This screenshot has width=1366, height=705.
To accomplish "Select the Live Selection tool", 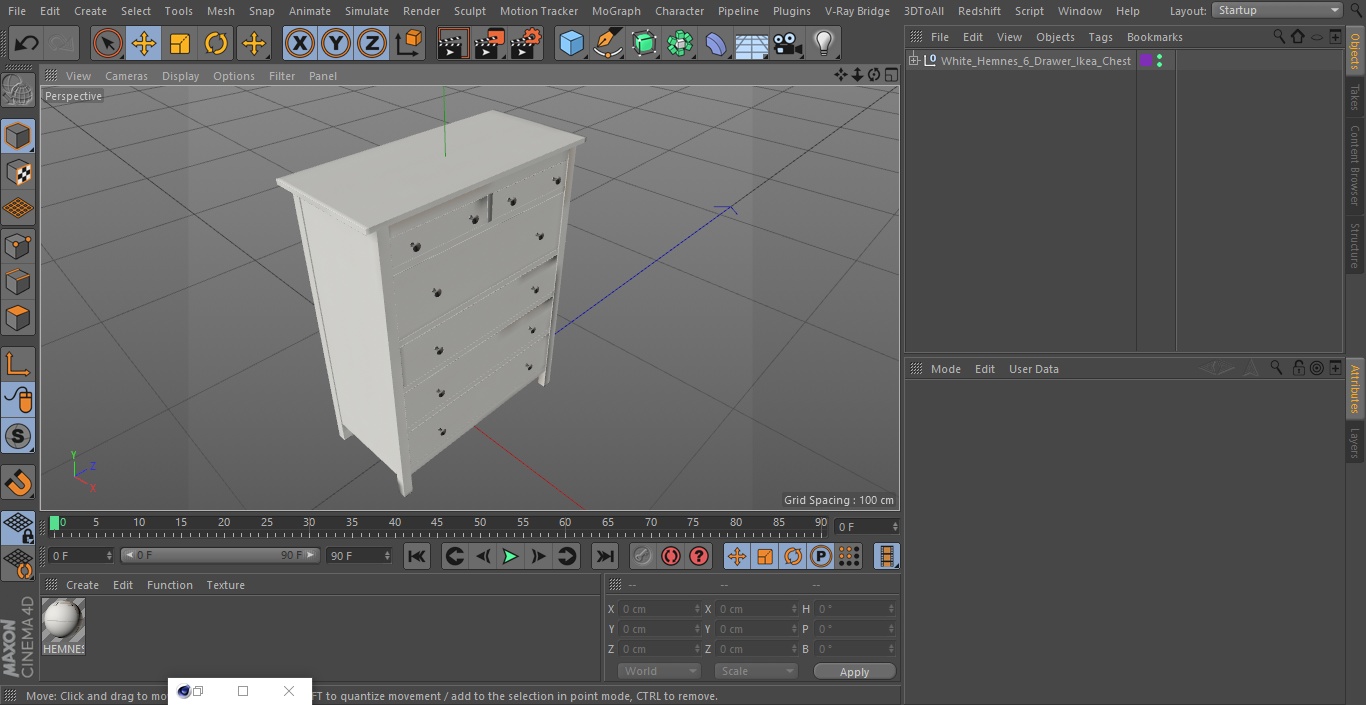I will (107, 44).
